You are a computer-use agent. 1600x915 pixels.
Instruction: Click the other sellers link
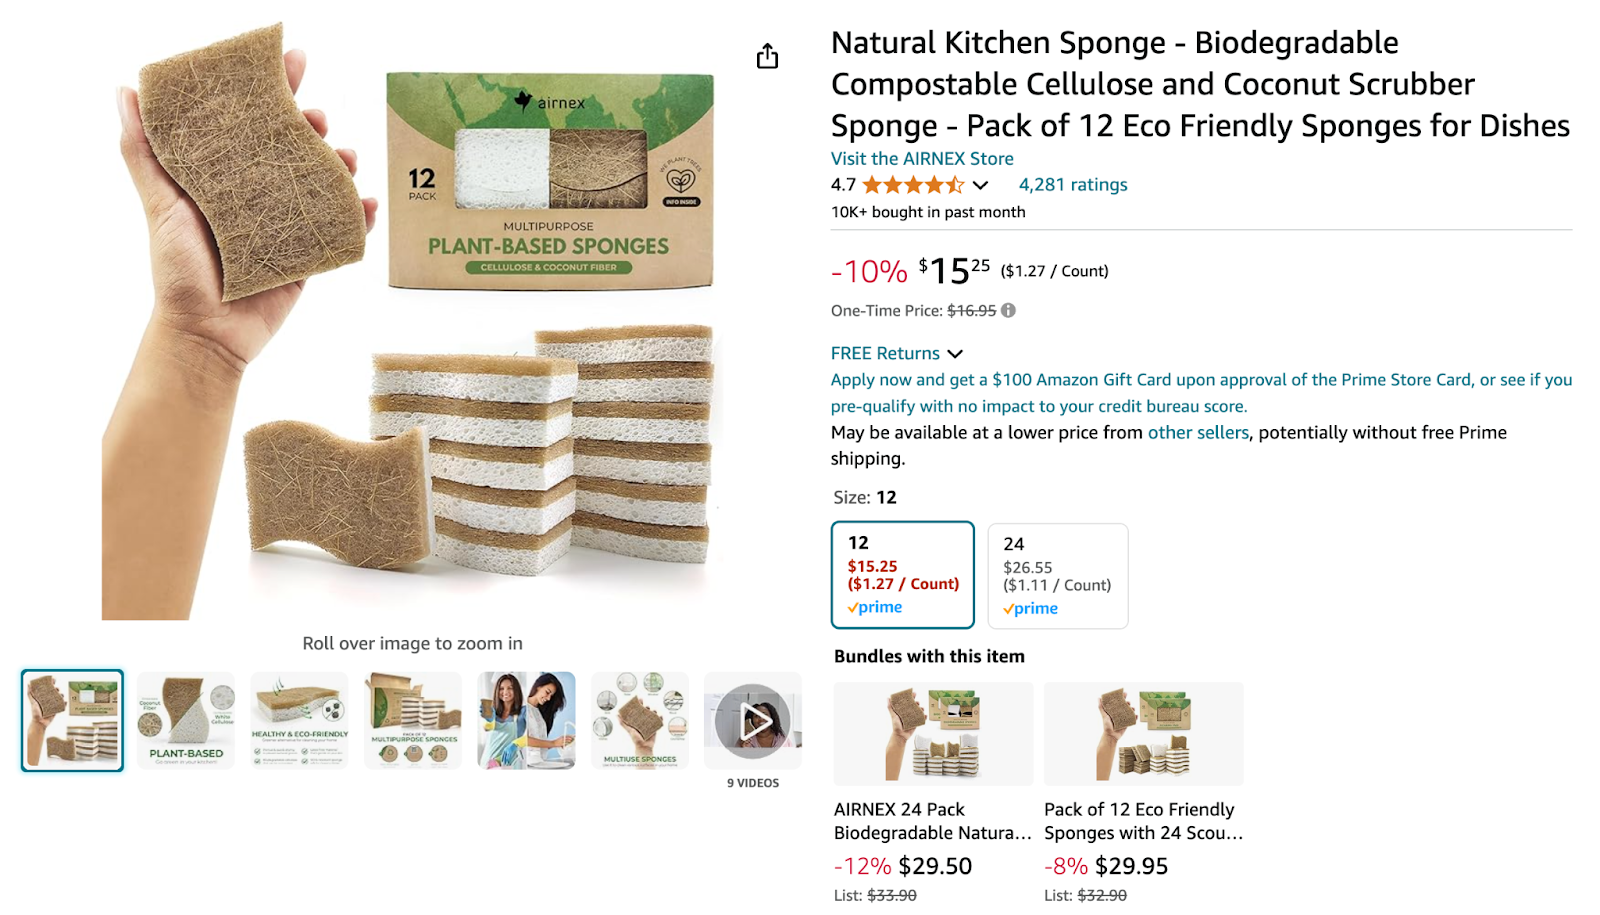click(x=1197, y=432)
